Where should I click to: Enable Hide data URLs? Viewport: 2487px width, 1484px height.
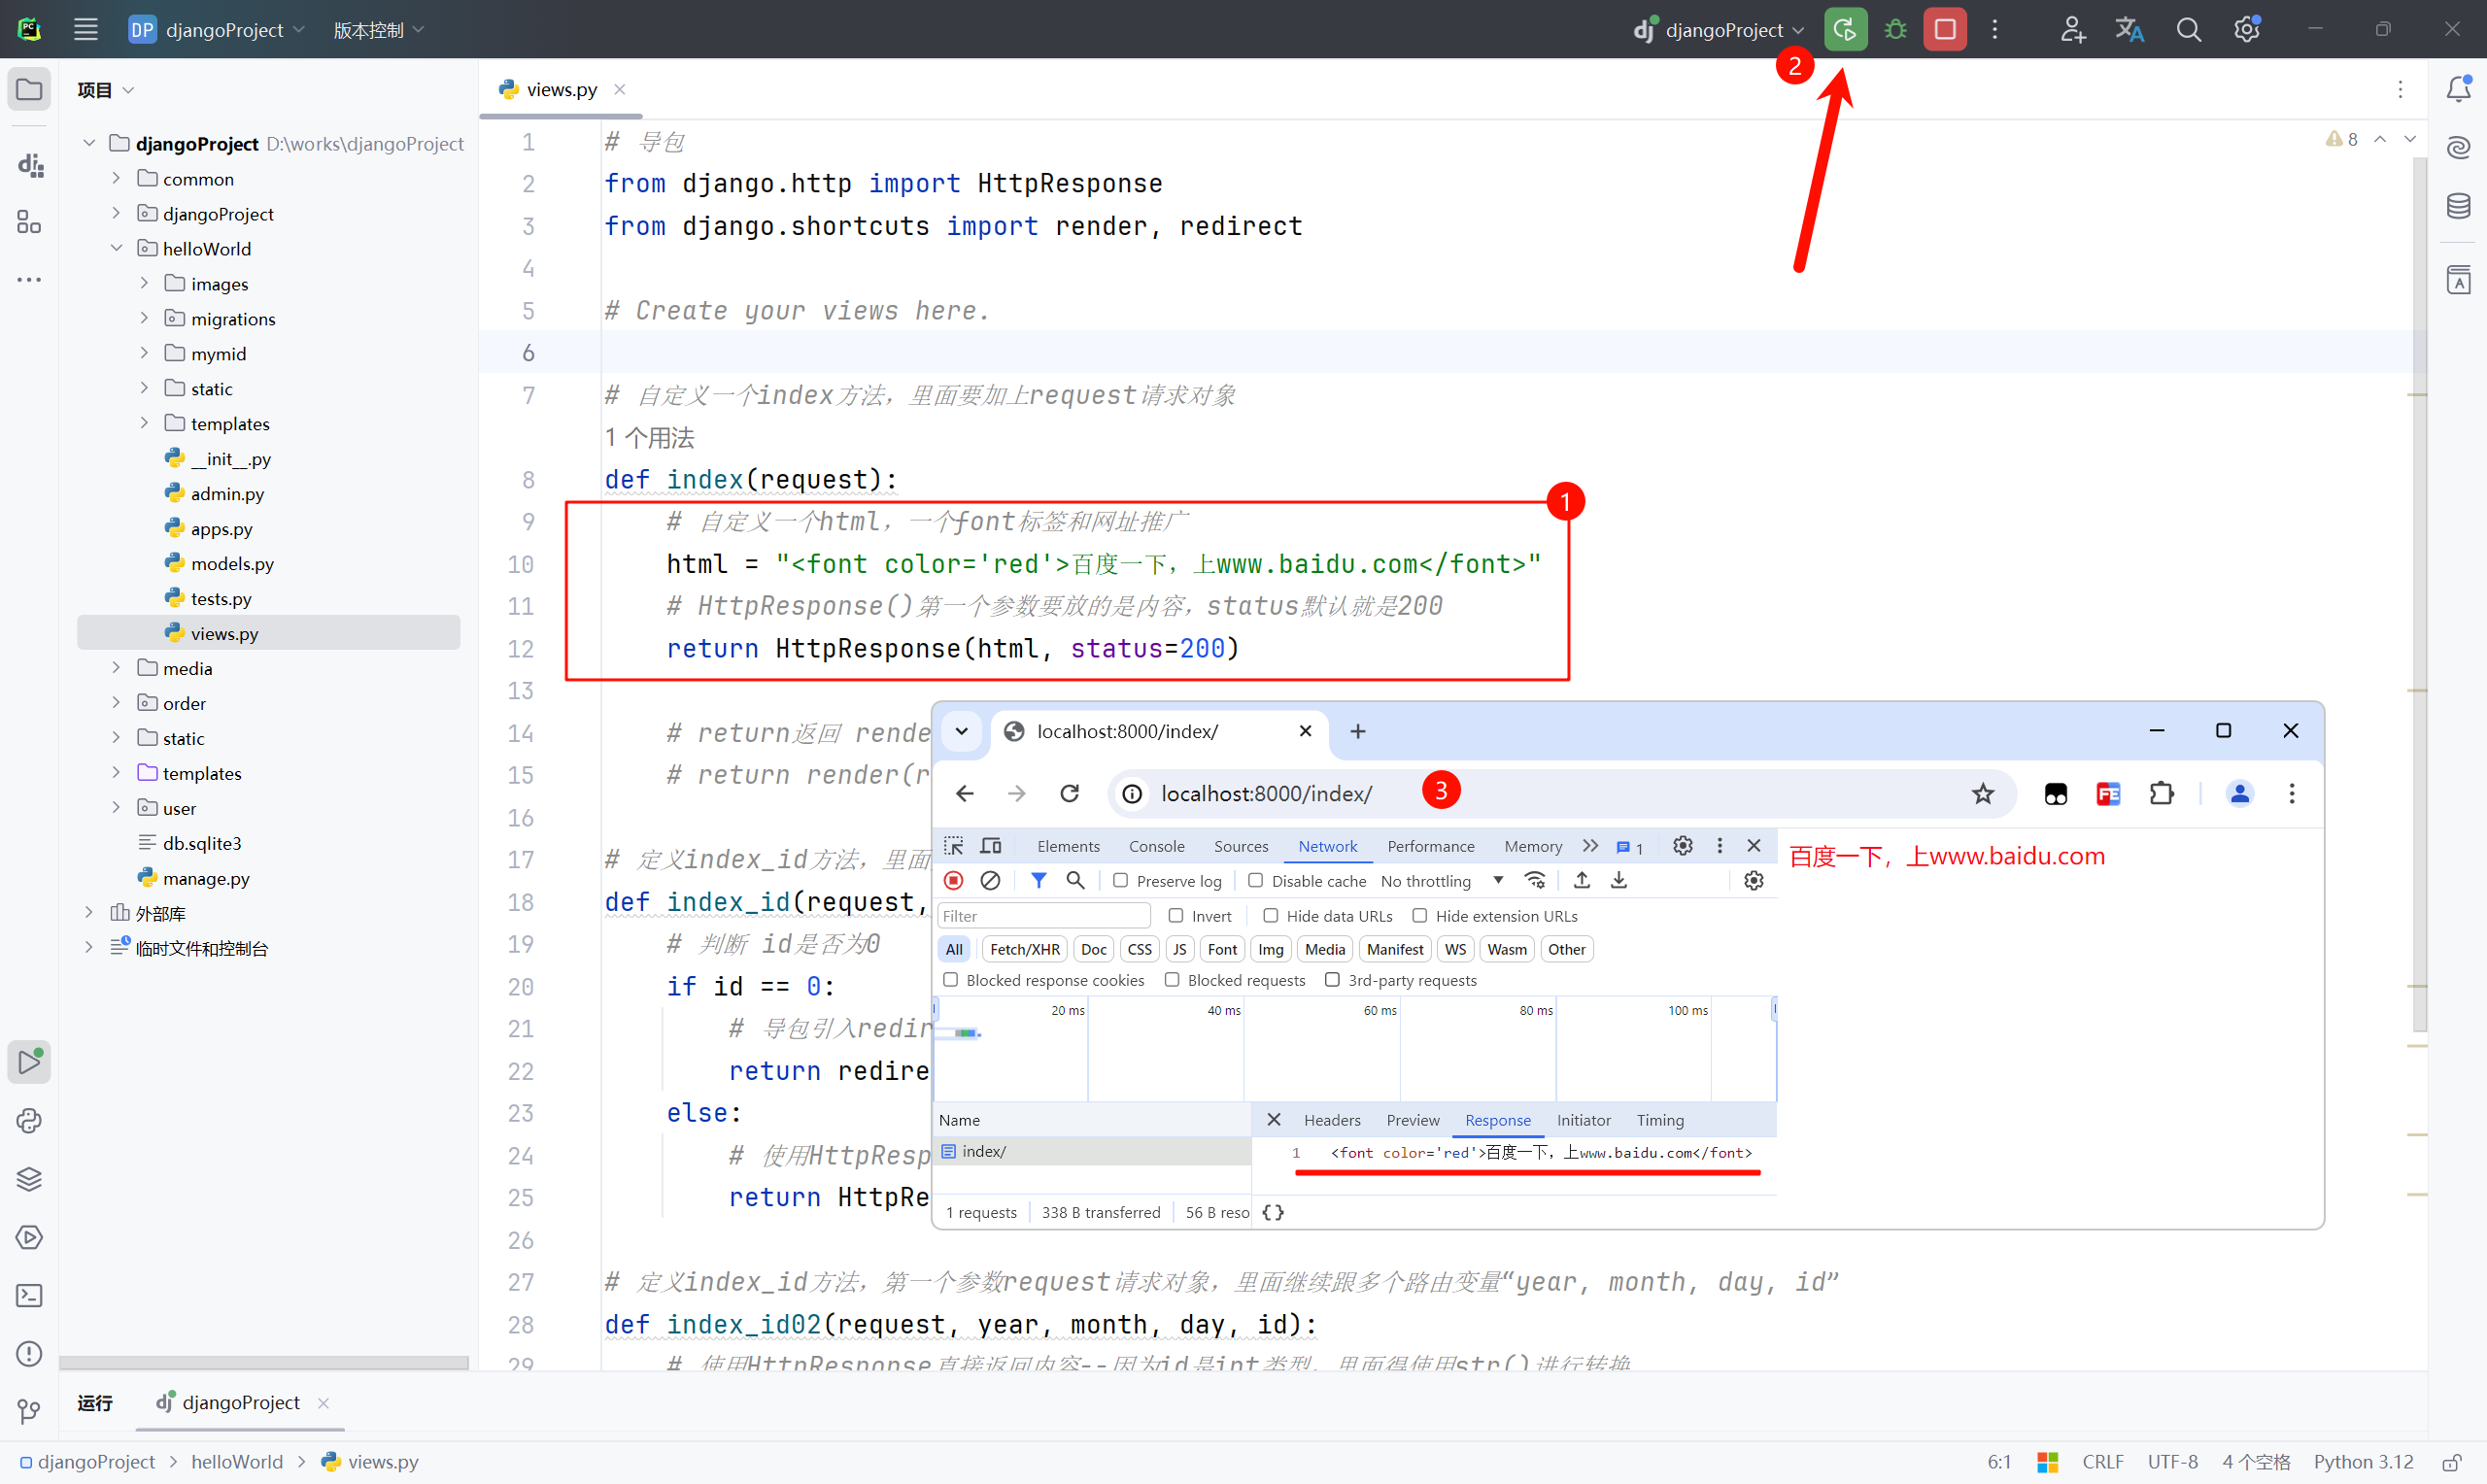[x=1271, y=915]
